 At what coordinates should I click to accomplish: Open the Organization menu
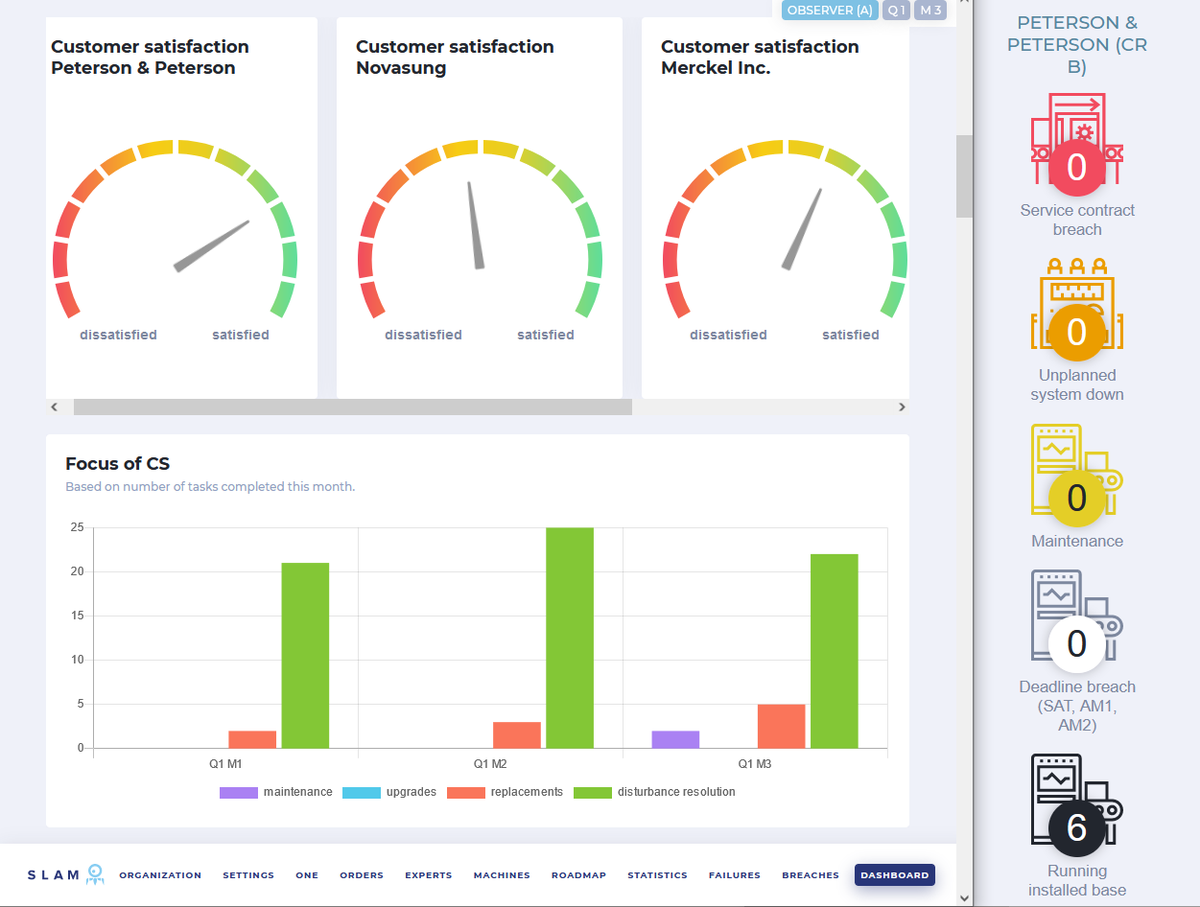160,875
